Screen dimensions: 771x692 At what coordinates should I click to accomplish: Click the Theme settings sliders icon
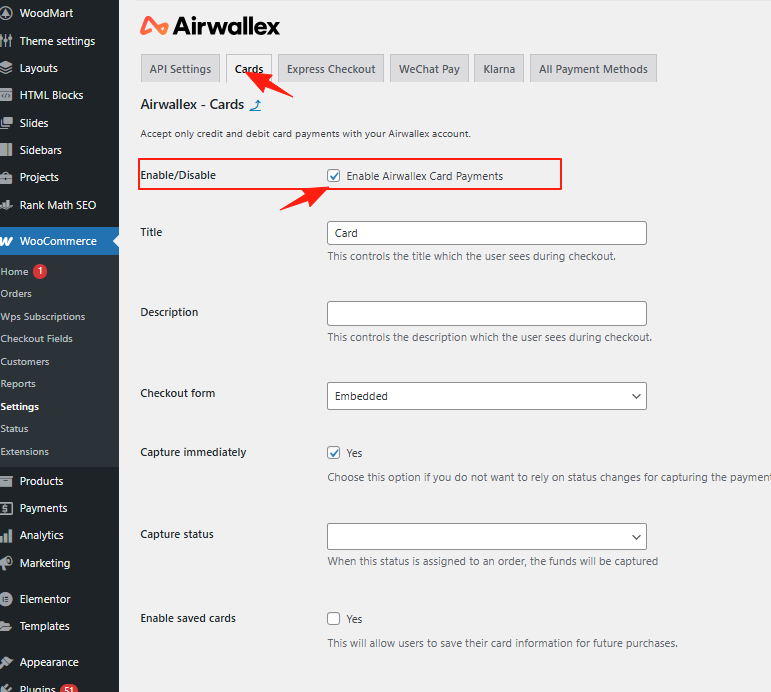coord(5,41)
